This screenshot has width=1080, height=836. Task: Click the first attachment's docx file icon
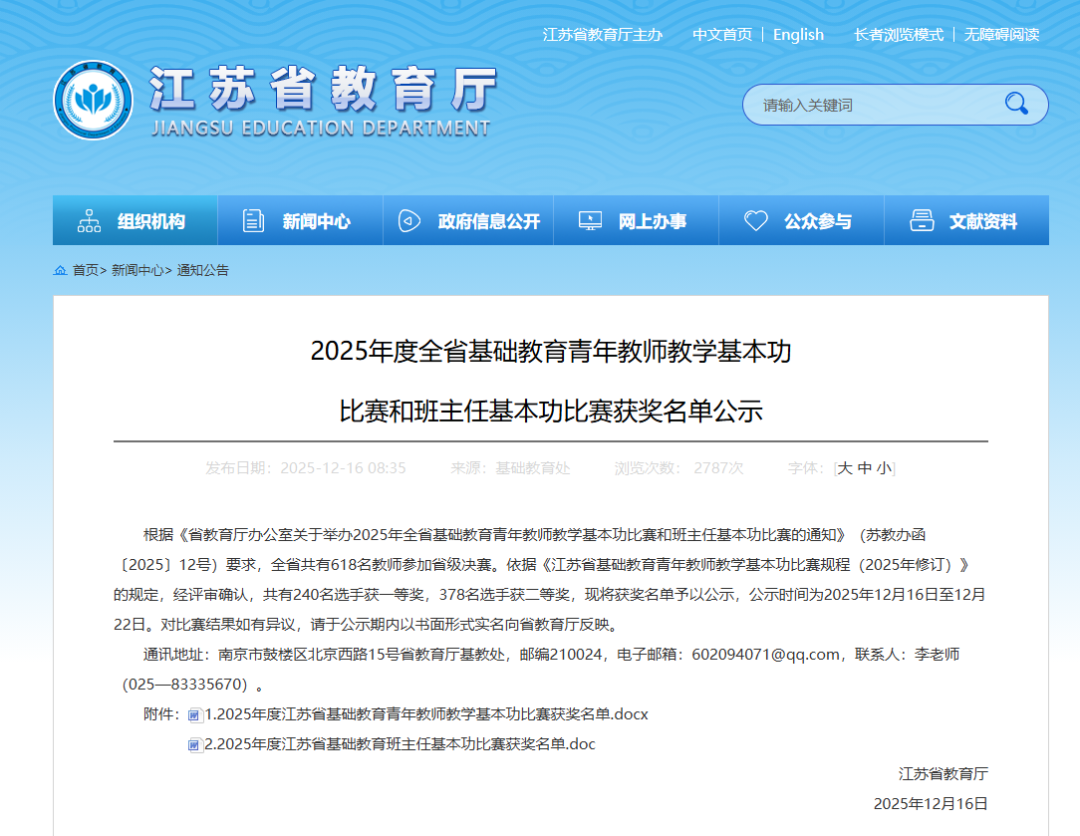pos(195,715)
